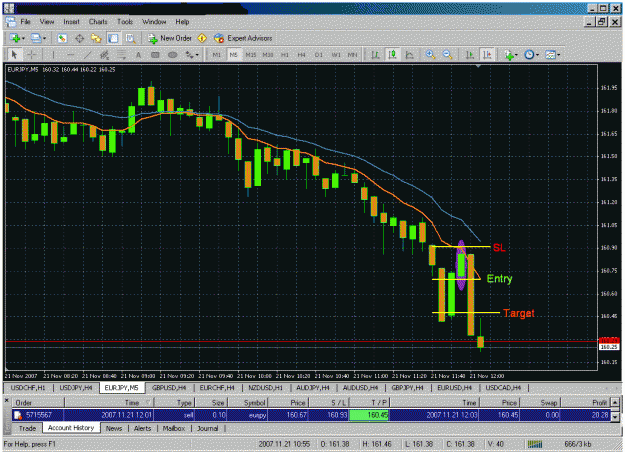Select the Equidistant Channel tool
Viewport: 625px width, 452px height.
pos(104,55)
